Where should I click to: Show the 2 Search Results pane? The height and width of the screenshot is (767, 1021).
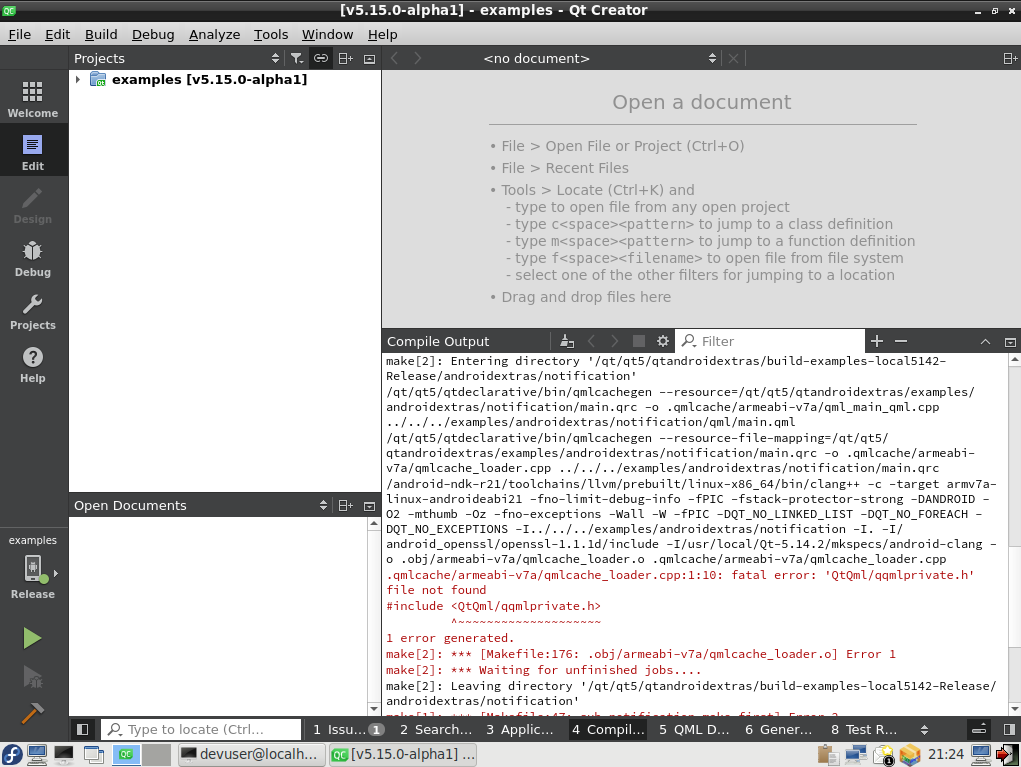[436, 730]
